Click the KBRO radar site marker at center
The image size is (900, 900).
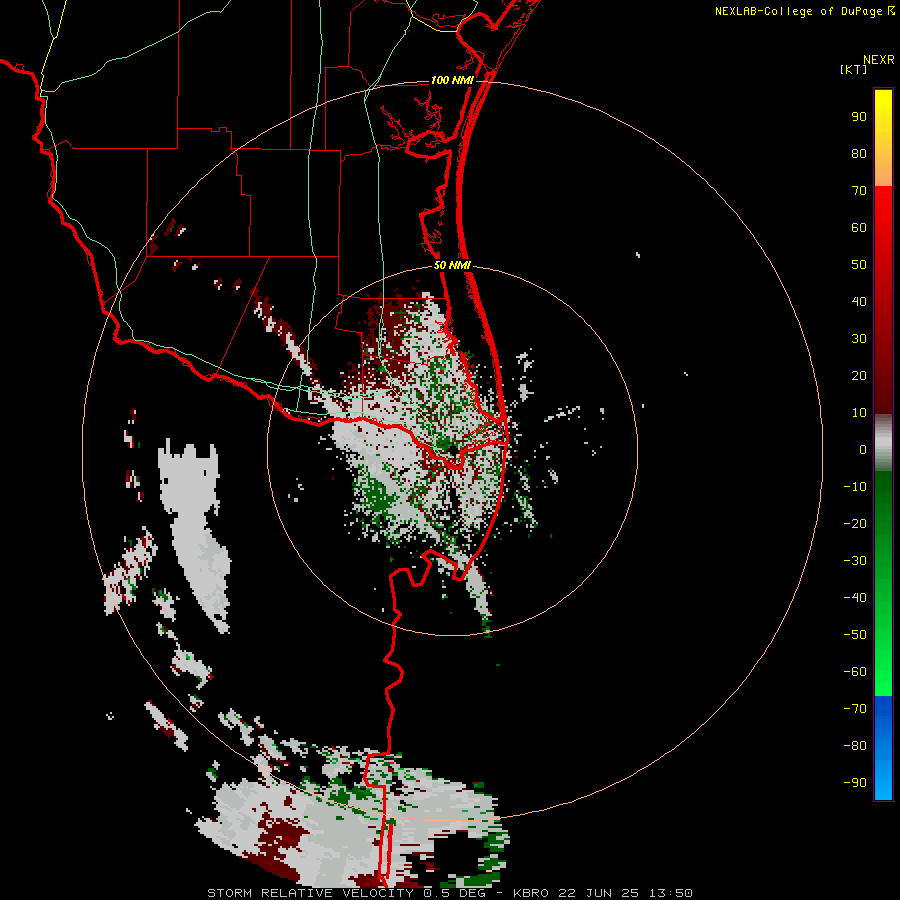(x=453, y=451)
